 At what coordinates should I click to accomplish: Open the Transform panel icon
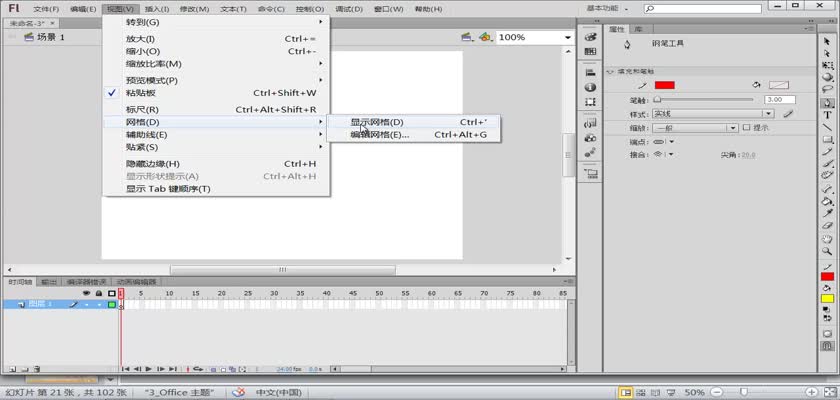tap(590, 101)
